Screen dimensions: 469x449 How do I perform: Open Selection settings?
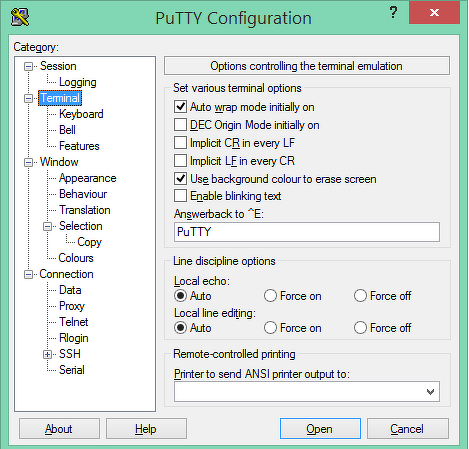pyautogui.click(x=81, y=226)
